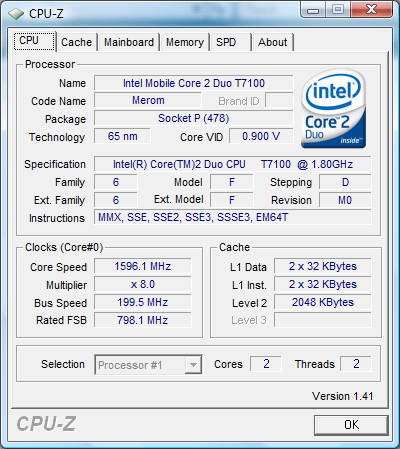Select the CPU tab
This screenshot has width=400, height=449.
(x=34, y=41)
